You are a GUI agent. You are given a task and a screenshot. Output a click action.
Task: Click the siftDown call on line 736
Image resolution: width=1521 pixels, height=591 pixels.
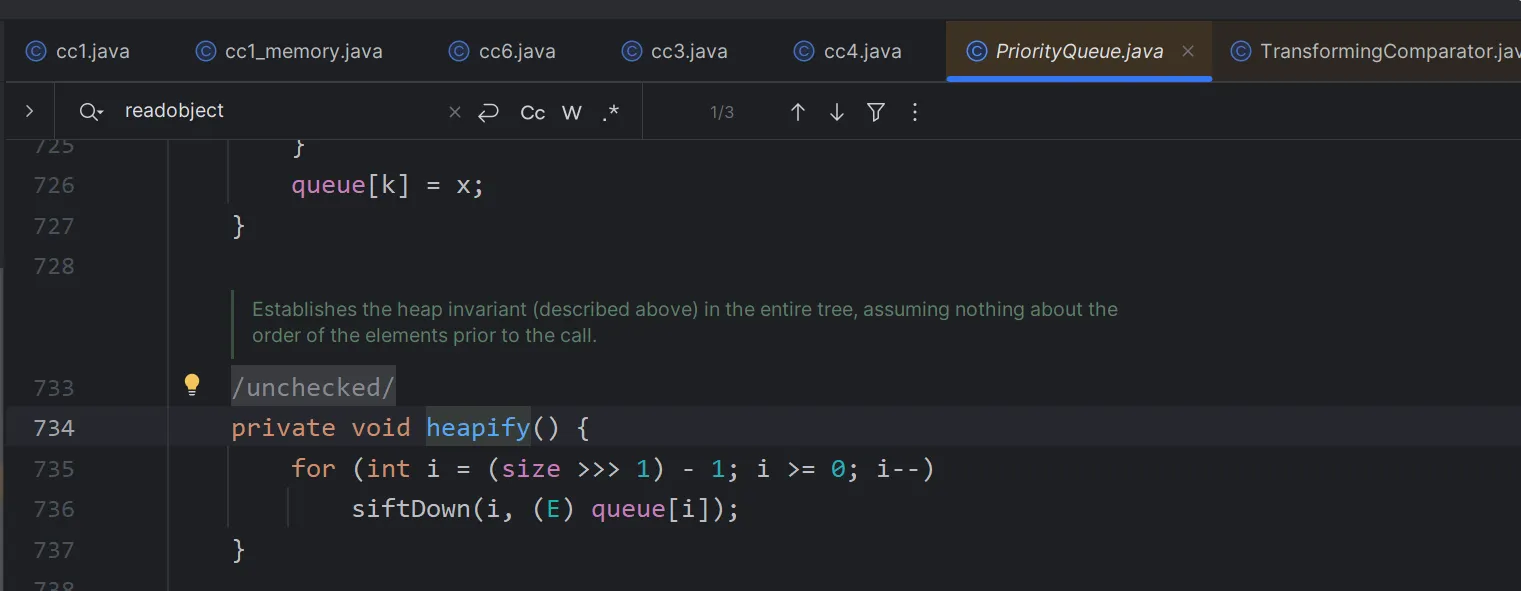click(411, 509)
